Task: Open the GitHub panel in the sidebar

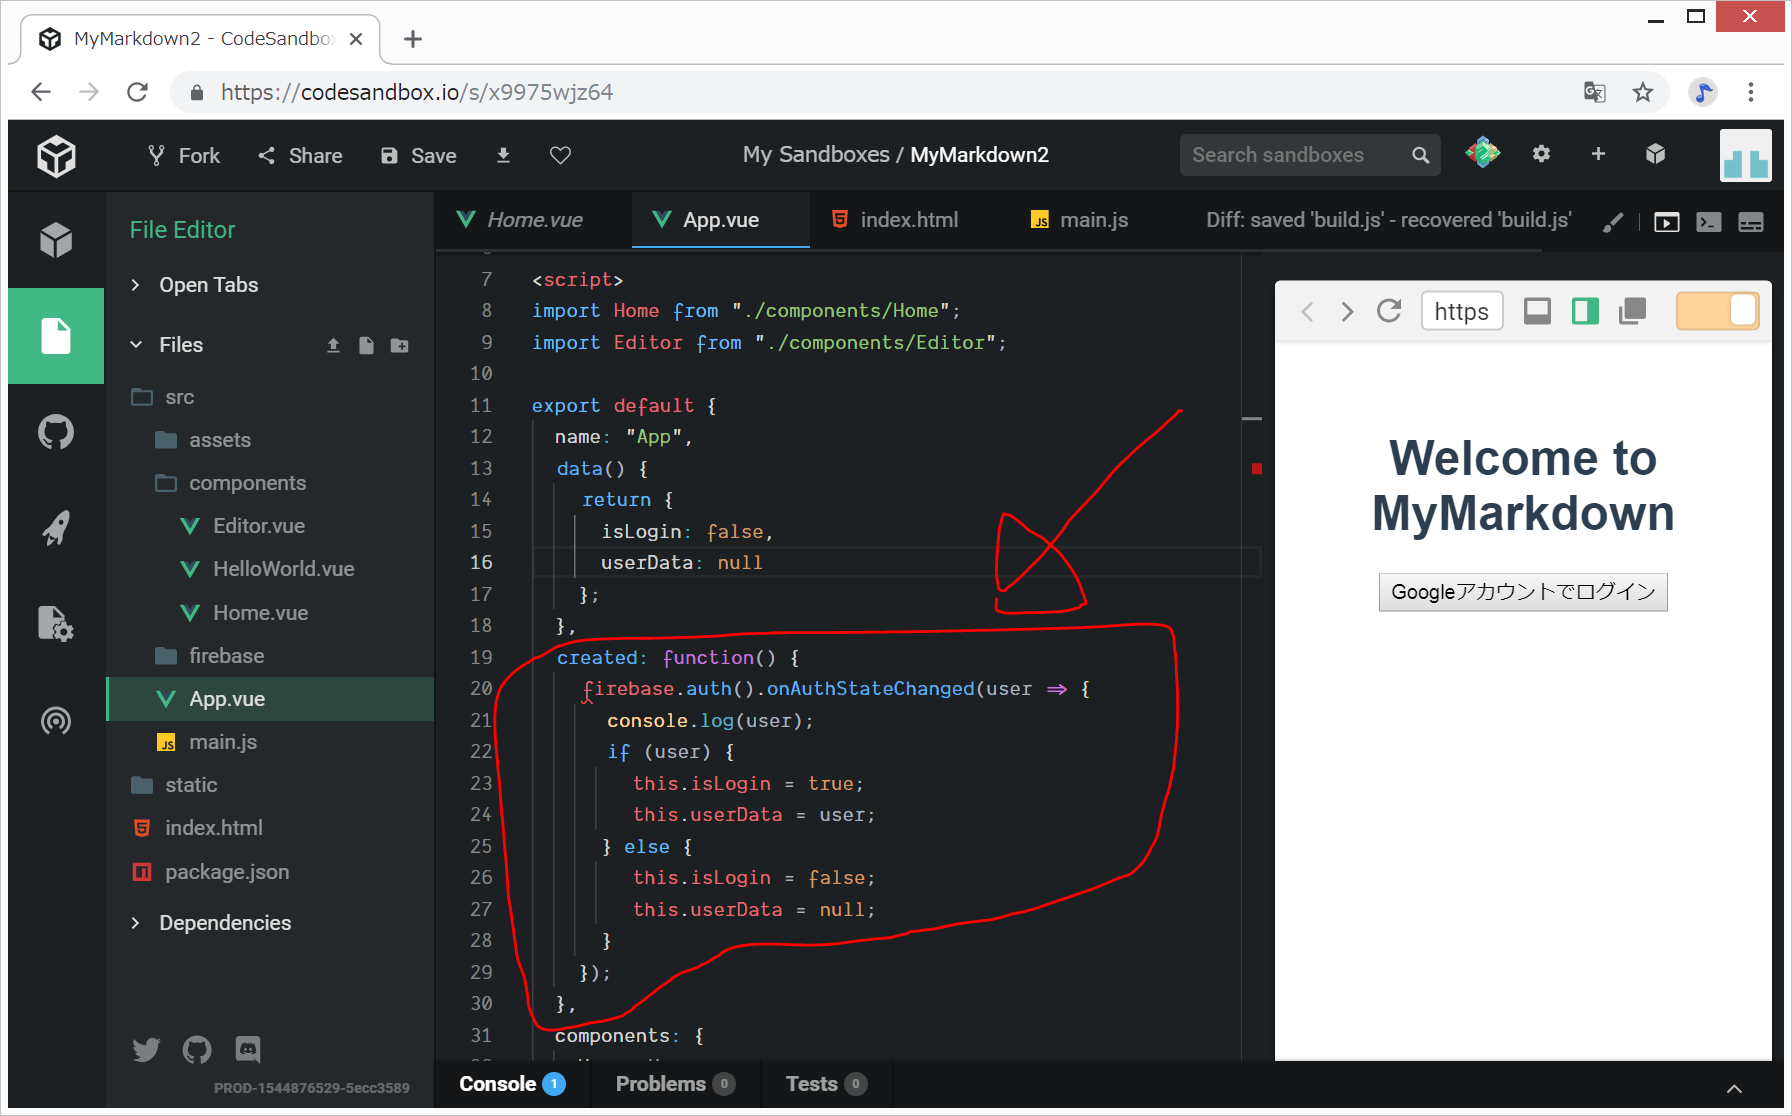Action: [x=56, y=433]
